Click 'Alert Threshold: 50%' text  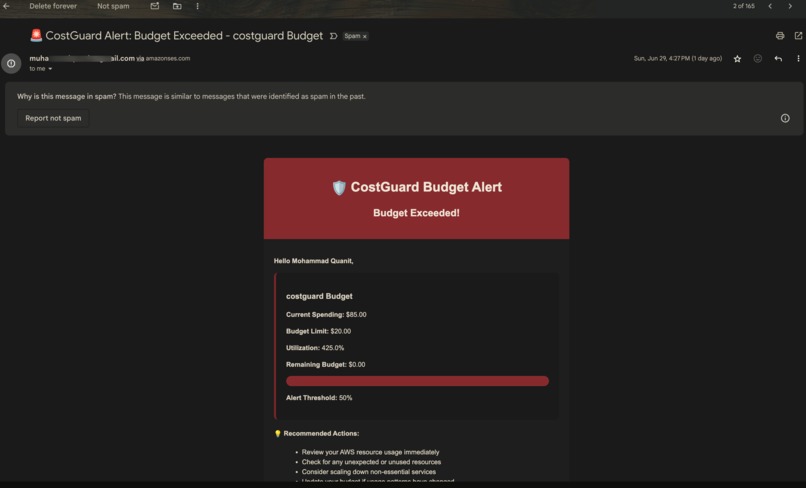coord(319,398)
